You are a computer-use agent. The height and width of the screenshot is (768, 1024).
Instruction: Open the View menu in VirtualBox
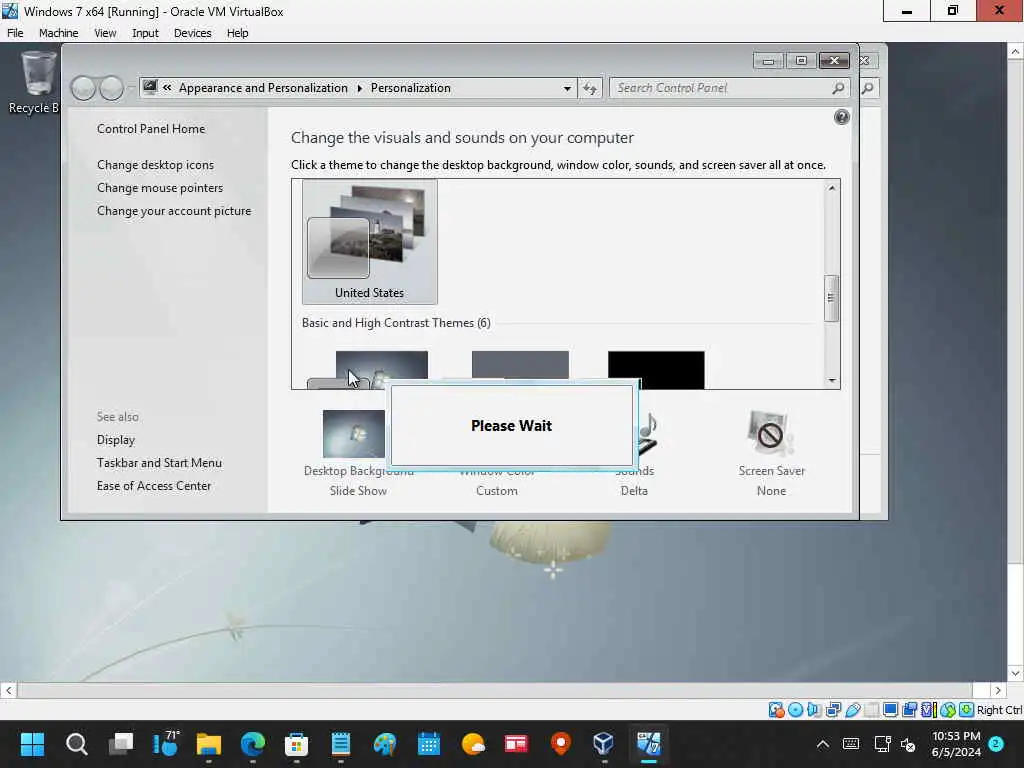(x=105, y=33)
